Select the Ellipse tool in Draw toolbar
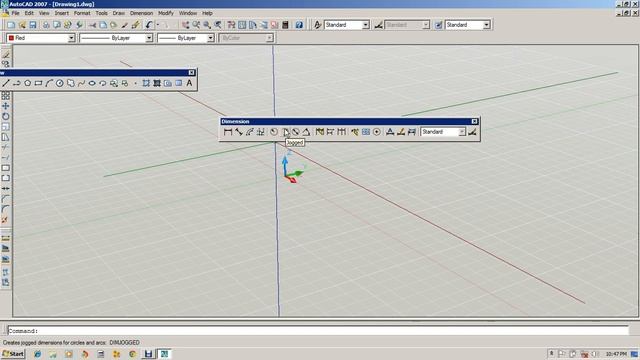The image size is (640, 360). pyautogui.click(x=92, y=83)
